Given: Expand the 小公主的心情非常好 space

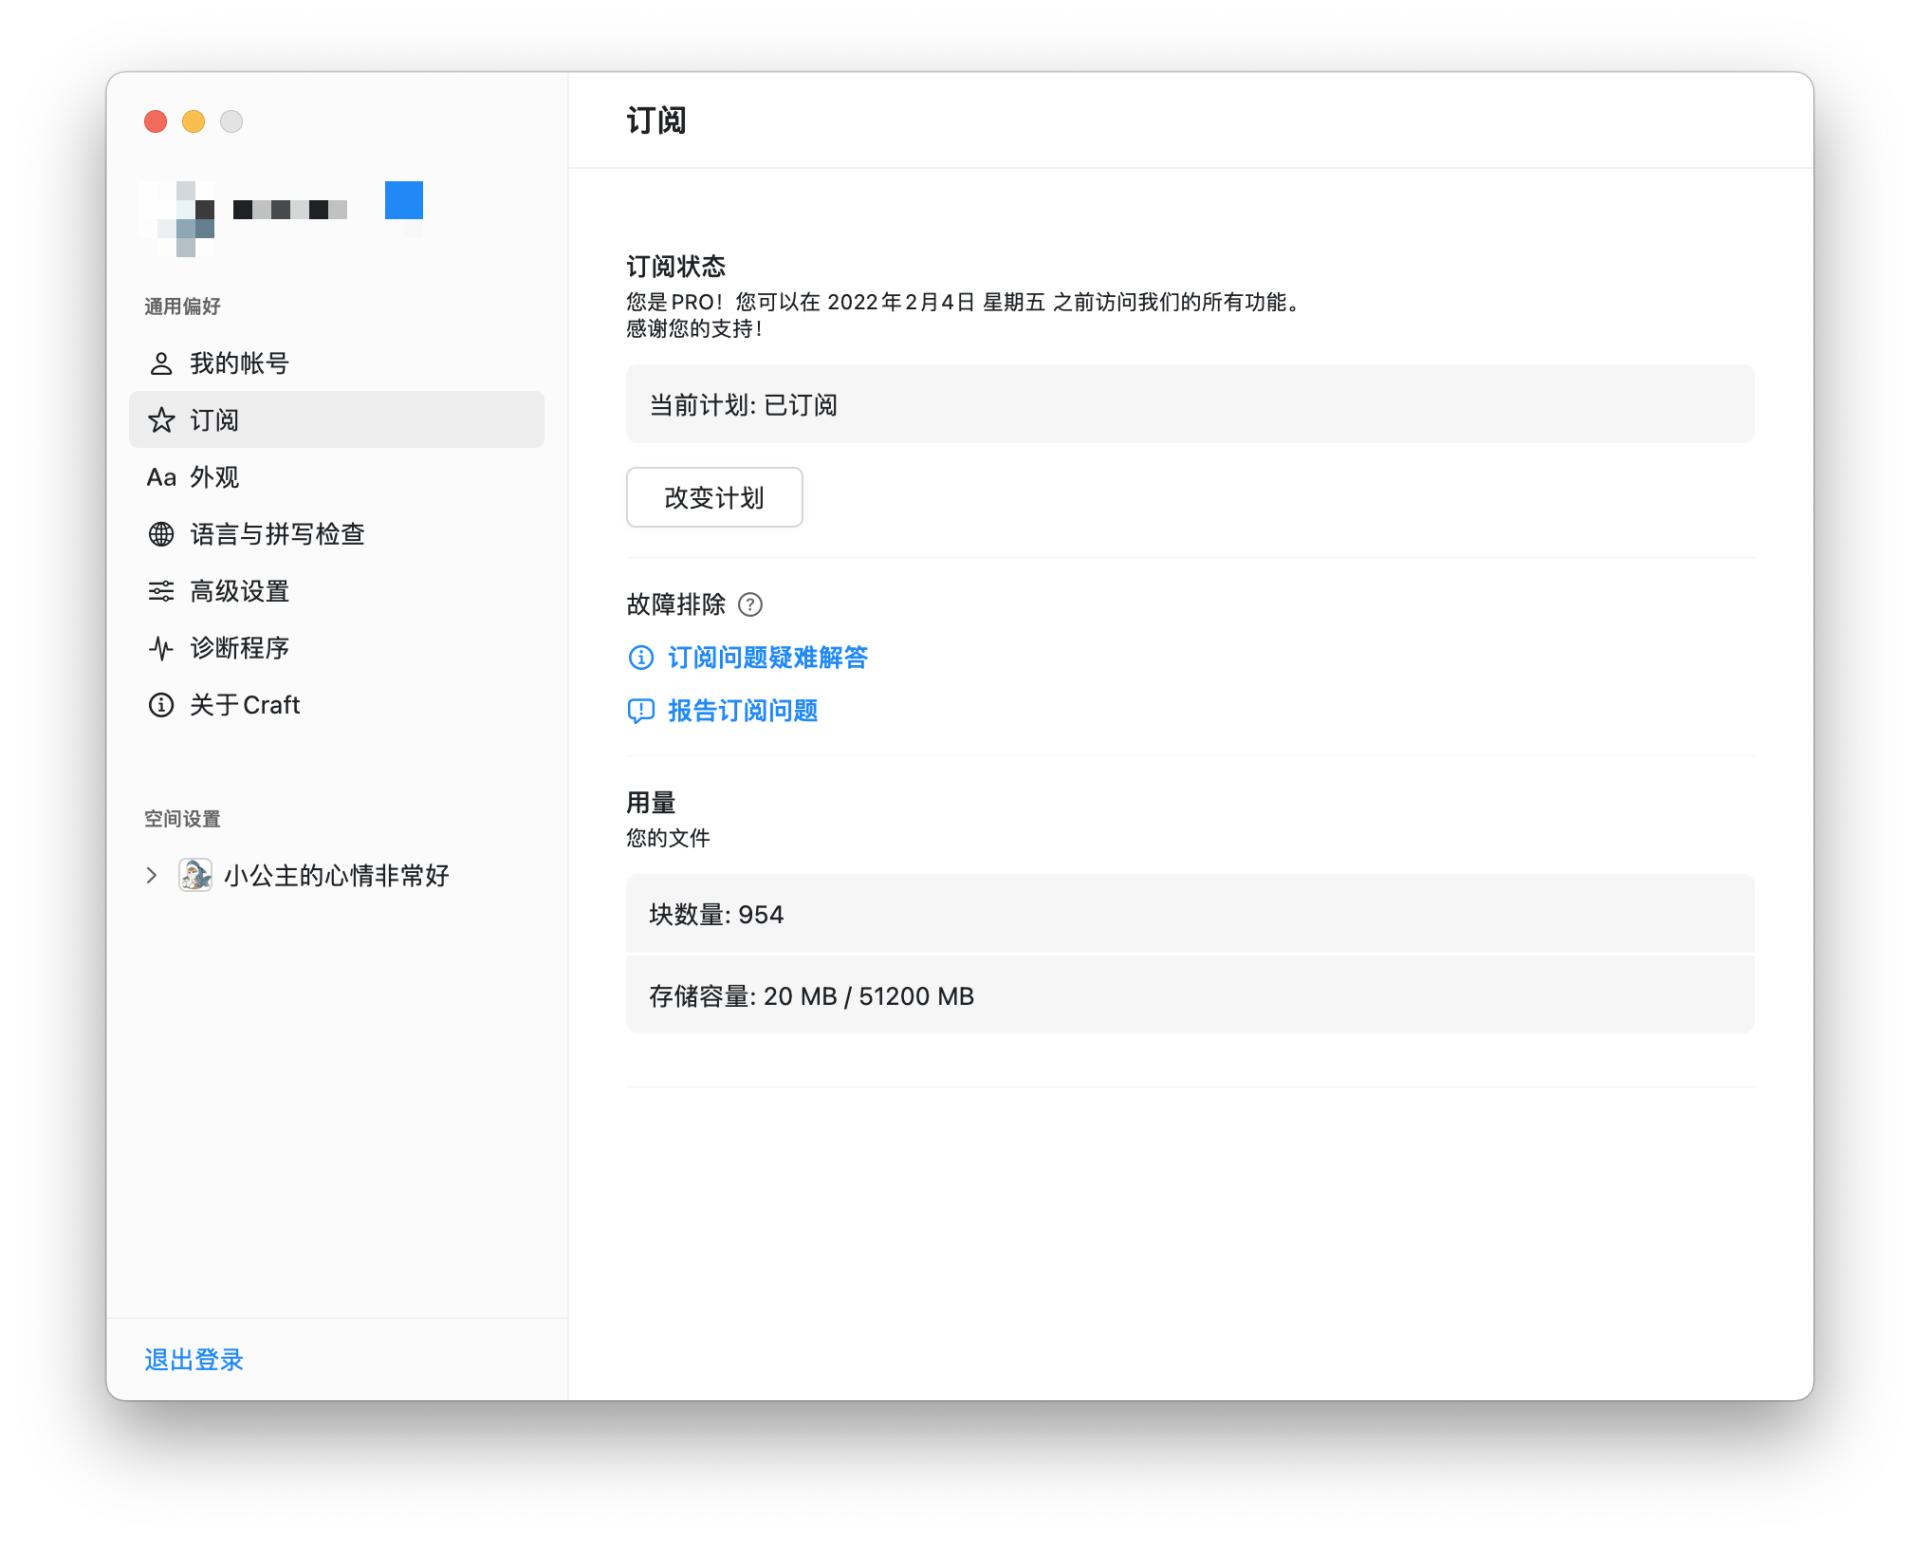Looking at the screenshot, I should pyautogui.click(x=151, y=875).
